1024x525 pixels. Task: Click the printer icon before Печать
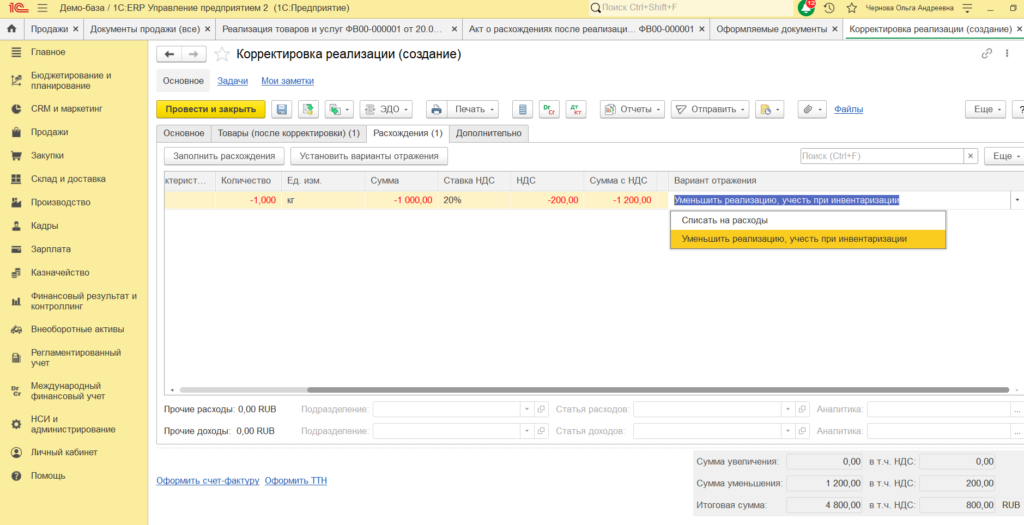pos(437,110)
